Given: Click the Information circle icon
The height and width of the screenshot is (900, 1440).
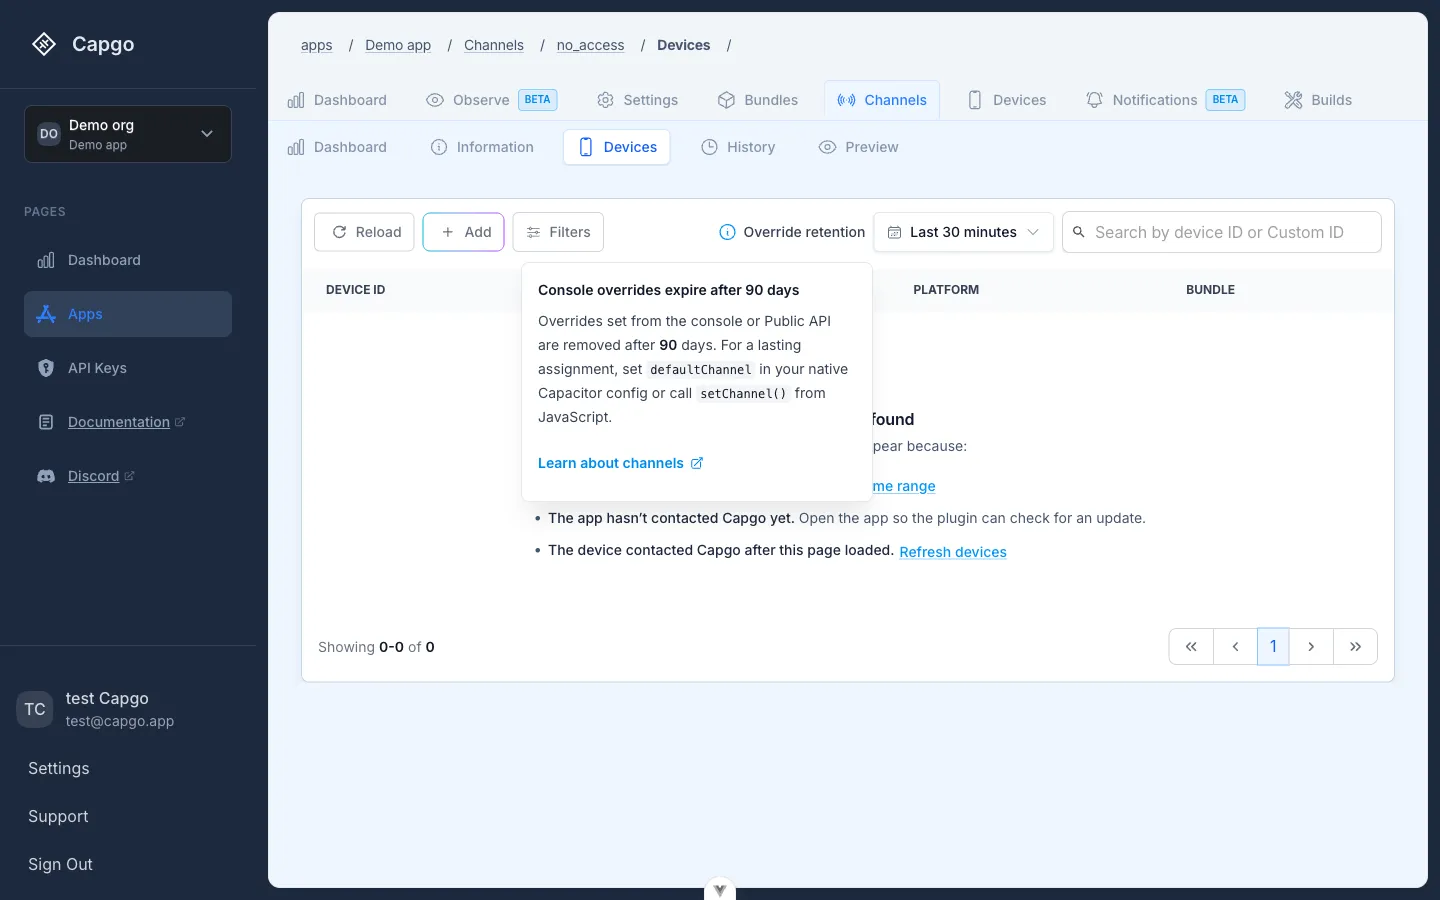Looking at the screenshot, I should click(x=439, y=147).
